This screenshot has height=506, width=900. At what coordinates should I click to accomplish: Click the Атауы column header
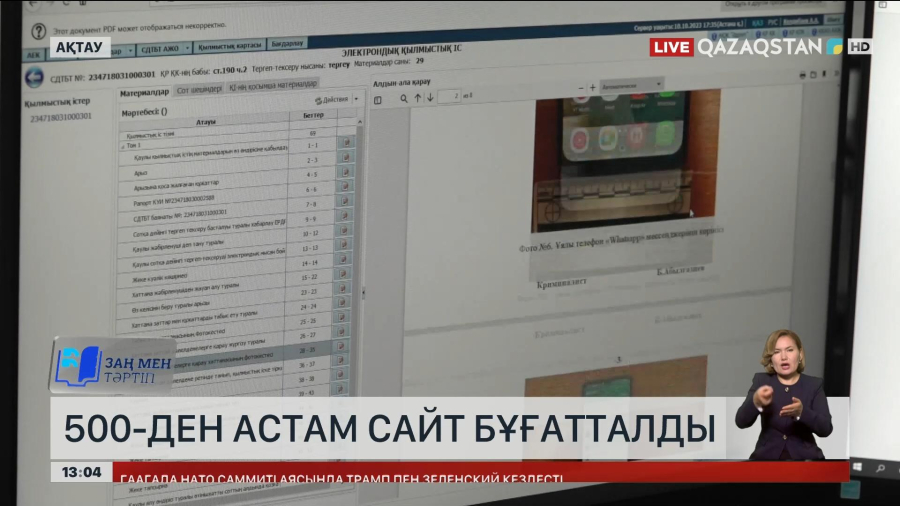pos(205,122)
